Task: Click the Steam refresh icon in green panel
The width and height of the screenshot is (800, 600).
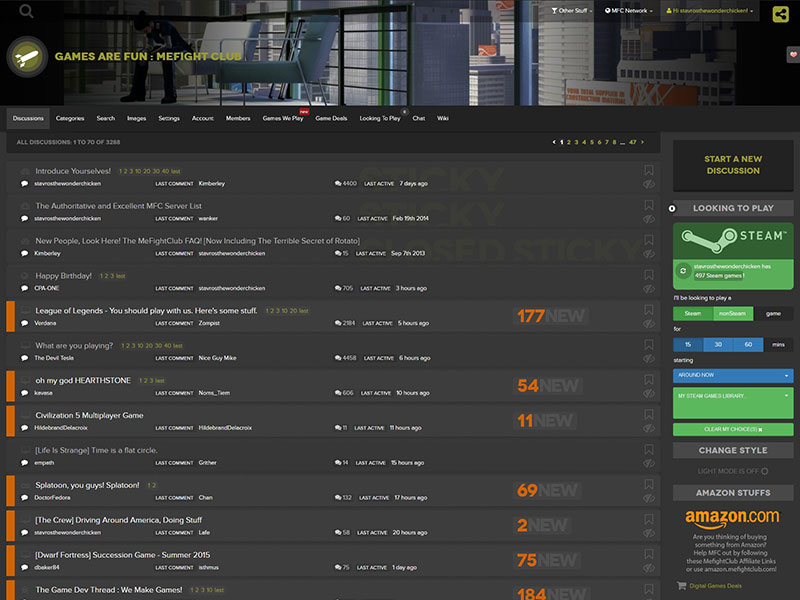Action: coord(683,271)
